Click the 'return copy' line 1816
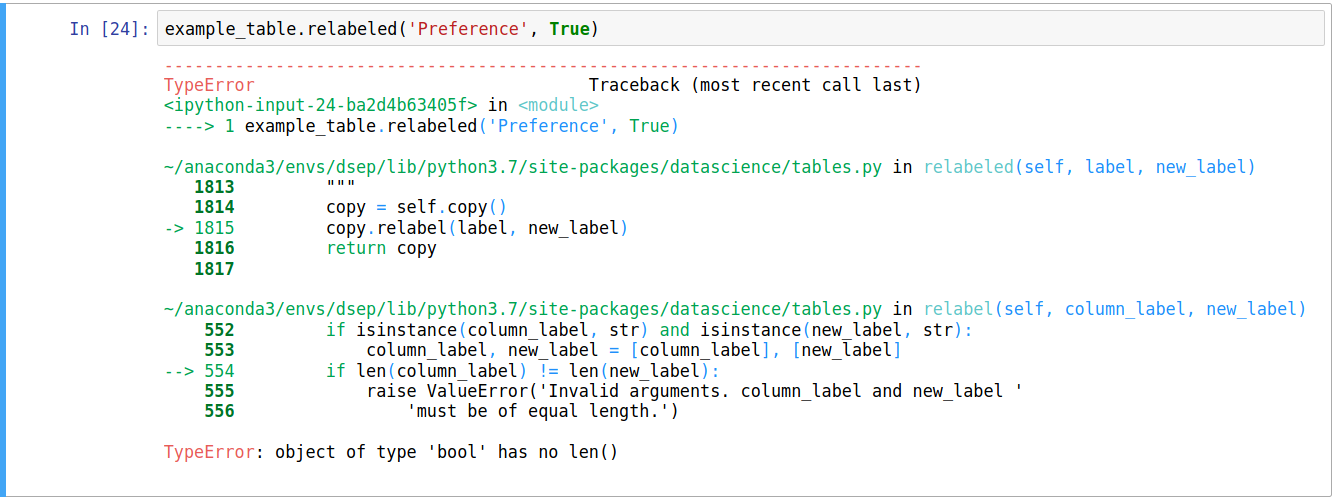Viewport: 1332px width, 497px height. [381, 248]
